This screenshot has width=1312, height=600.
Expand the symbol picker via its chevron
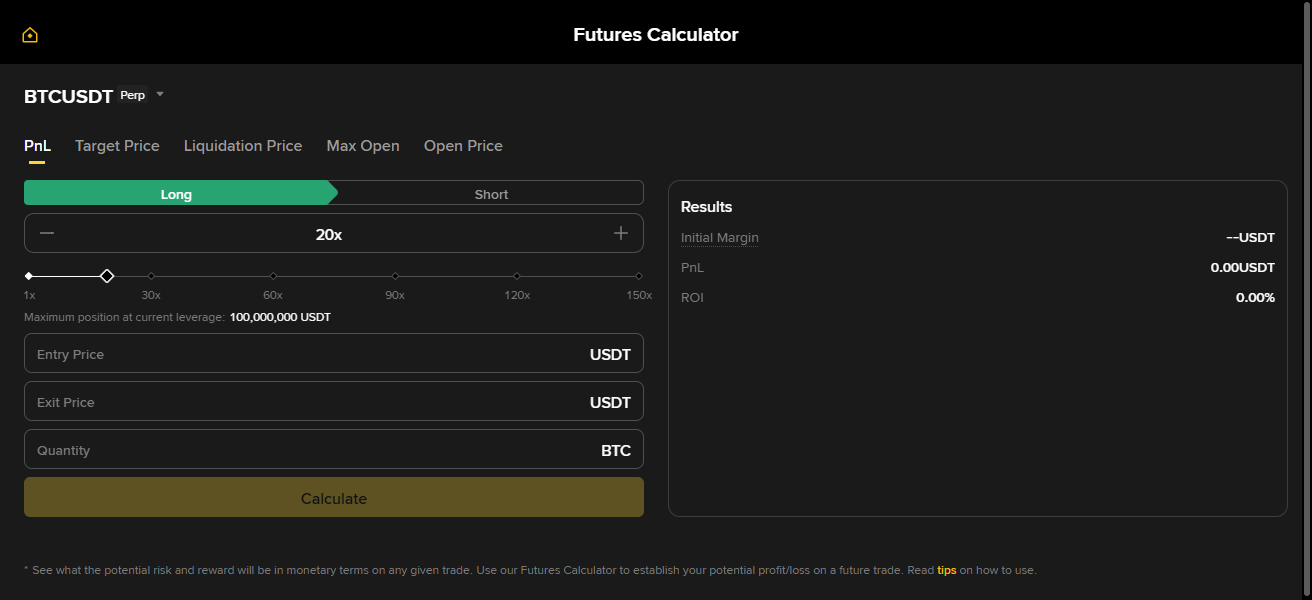(x=160, y=94)
